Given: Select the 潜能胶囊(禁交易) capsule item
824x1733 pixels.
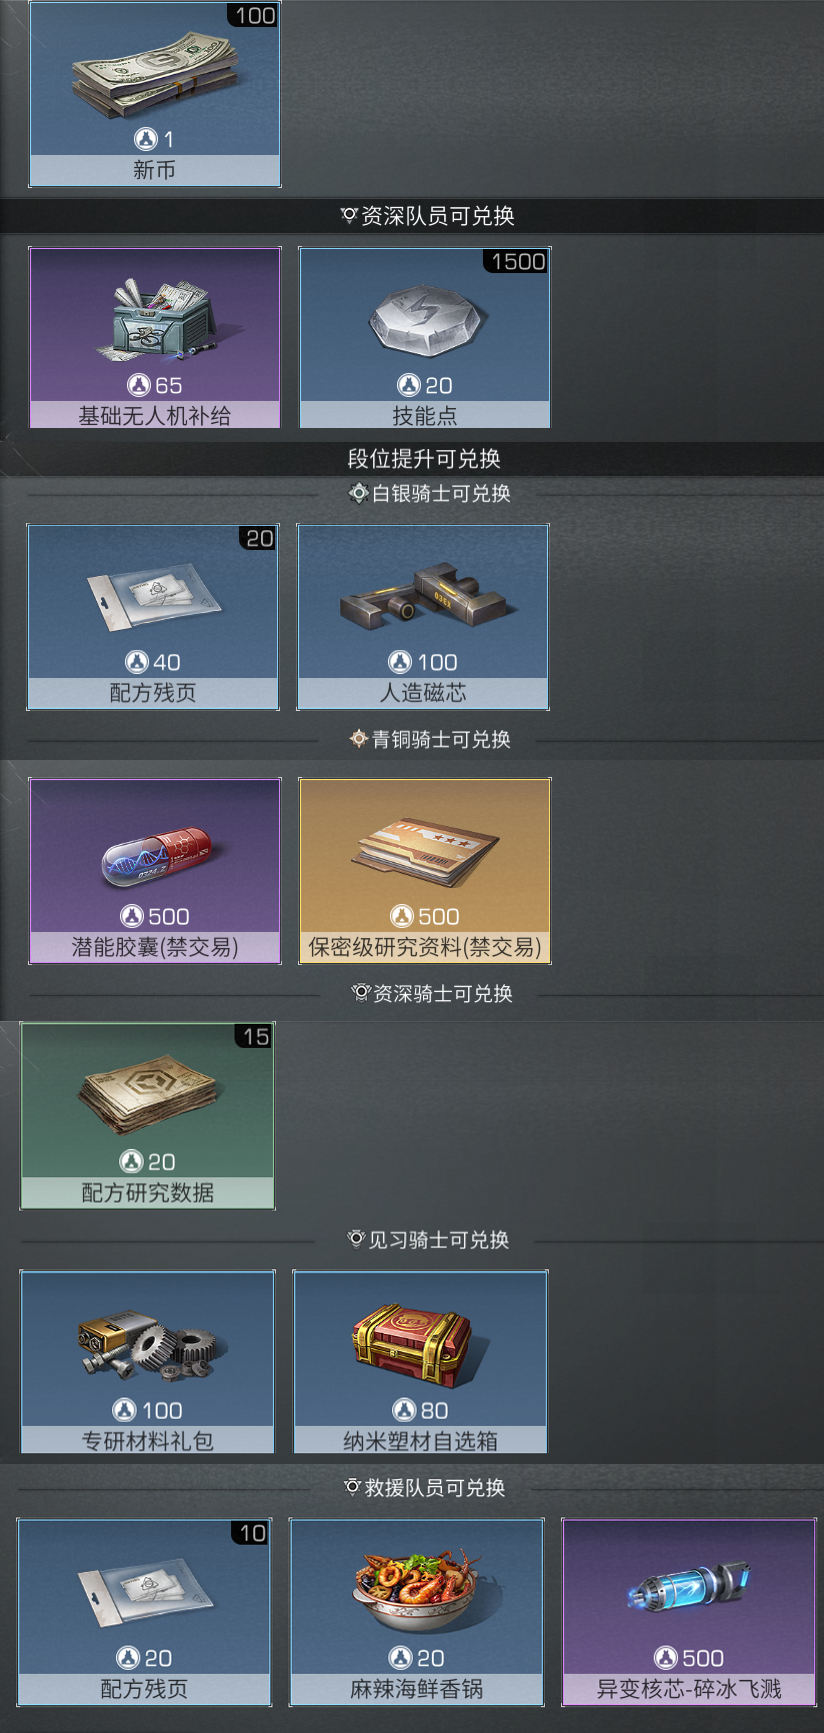Looking at the screenshot, I should pos(155,871).
